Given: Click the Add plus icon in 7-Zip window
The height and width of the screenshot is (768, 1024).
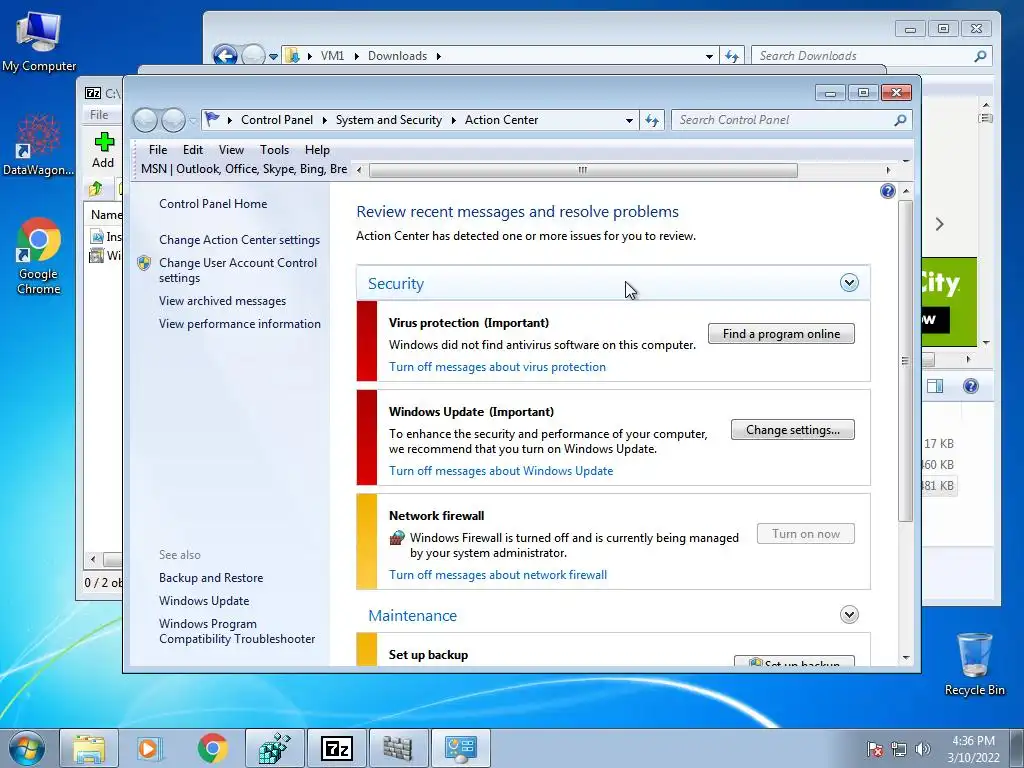Looking at the screenshot, I should 104,142.
